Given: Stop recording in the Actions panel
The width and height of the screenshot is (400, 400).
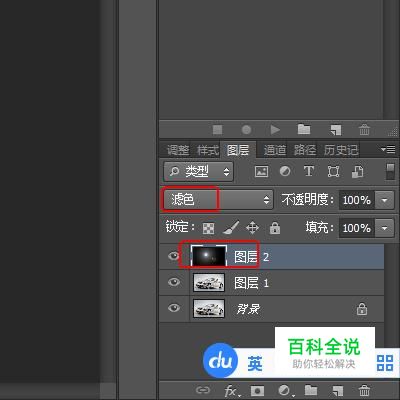Looking at the screenshot, I should click(x=218, y=130).
